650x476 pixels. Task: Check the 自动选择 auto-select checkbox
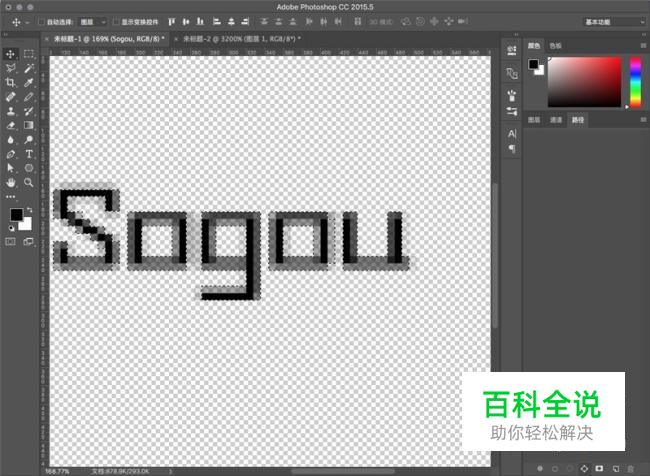[41, 22]
